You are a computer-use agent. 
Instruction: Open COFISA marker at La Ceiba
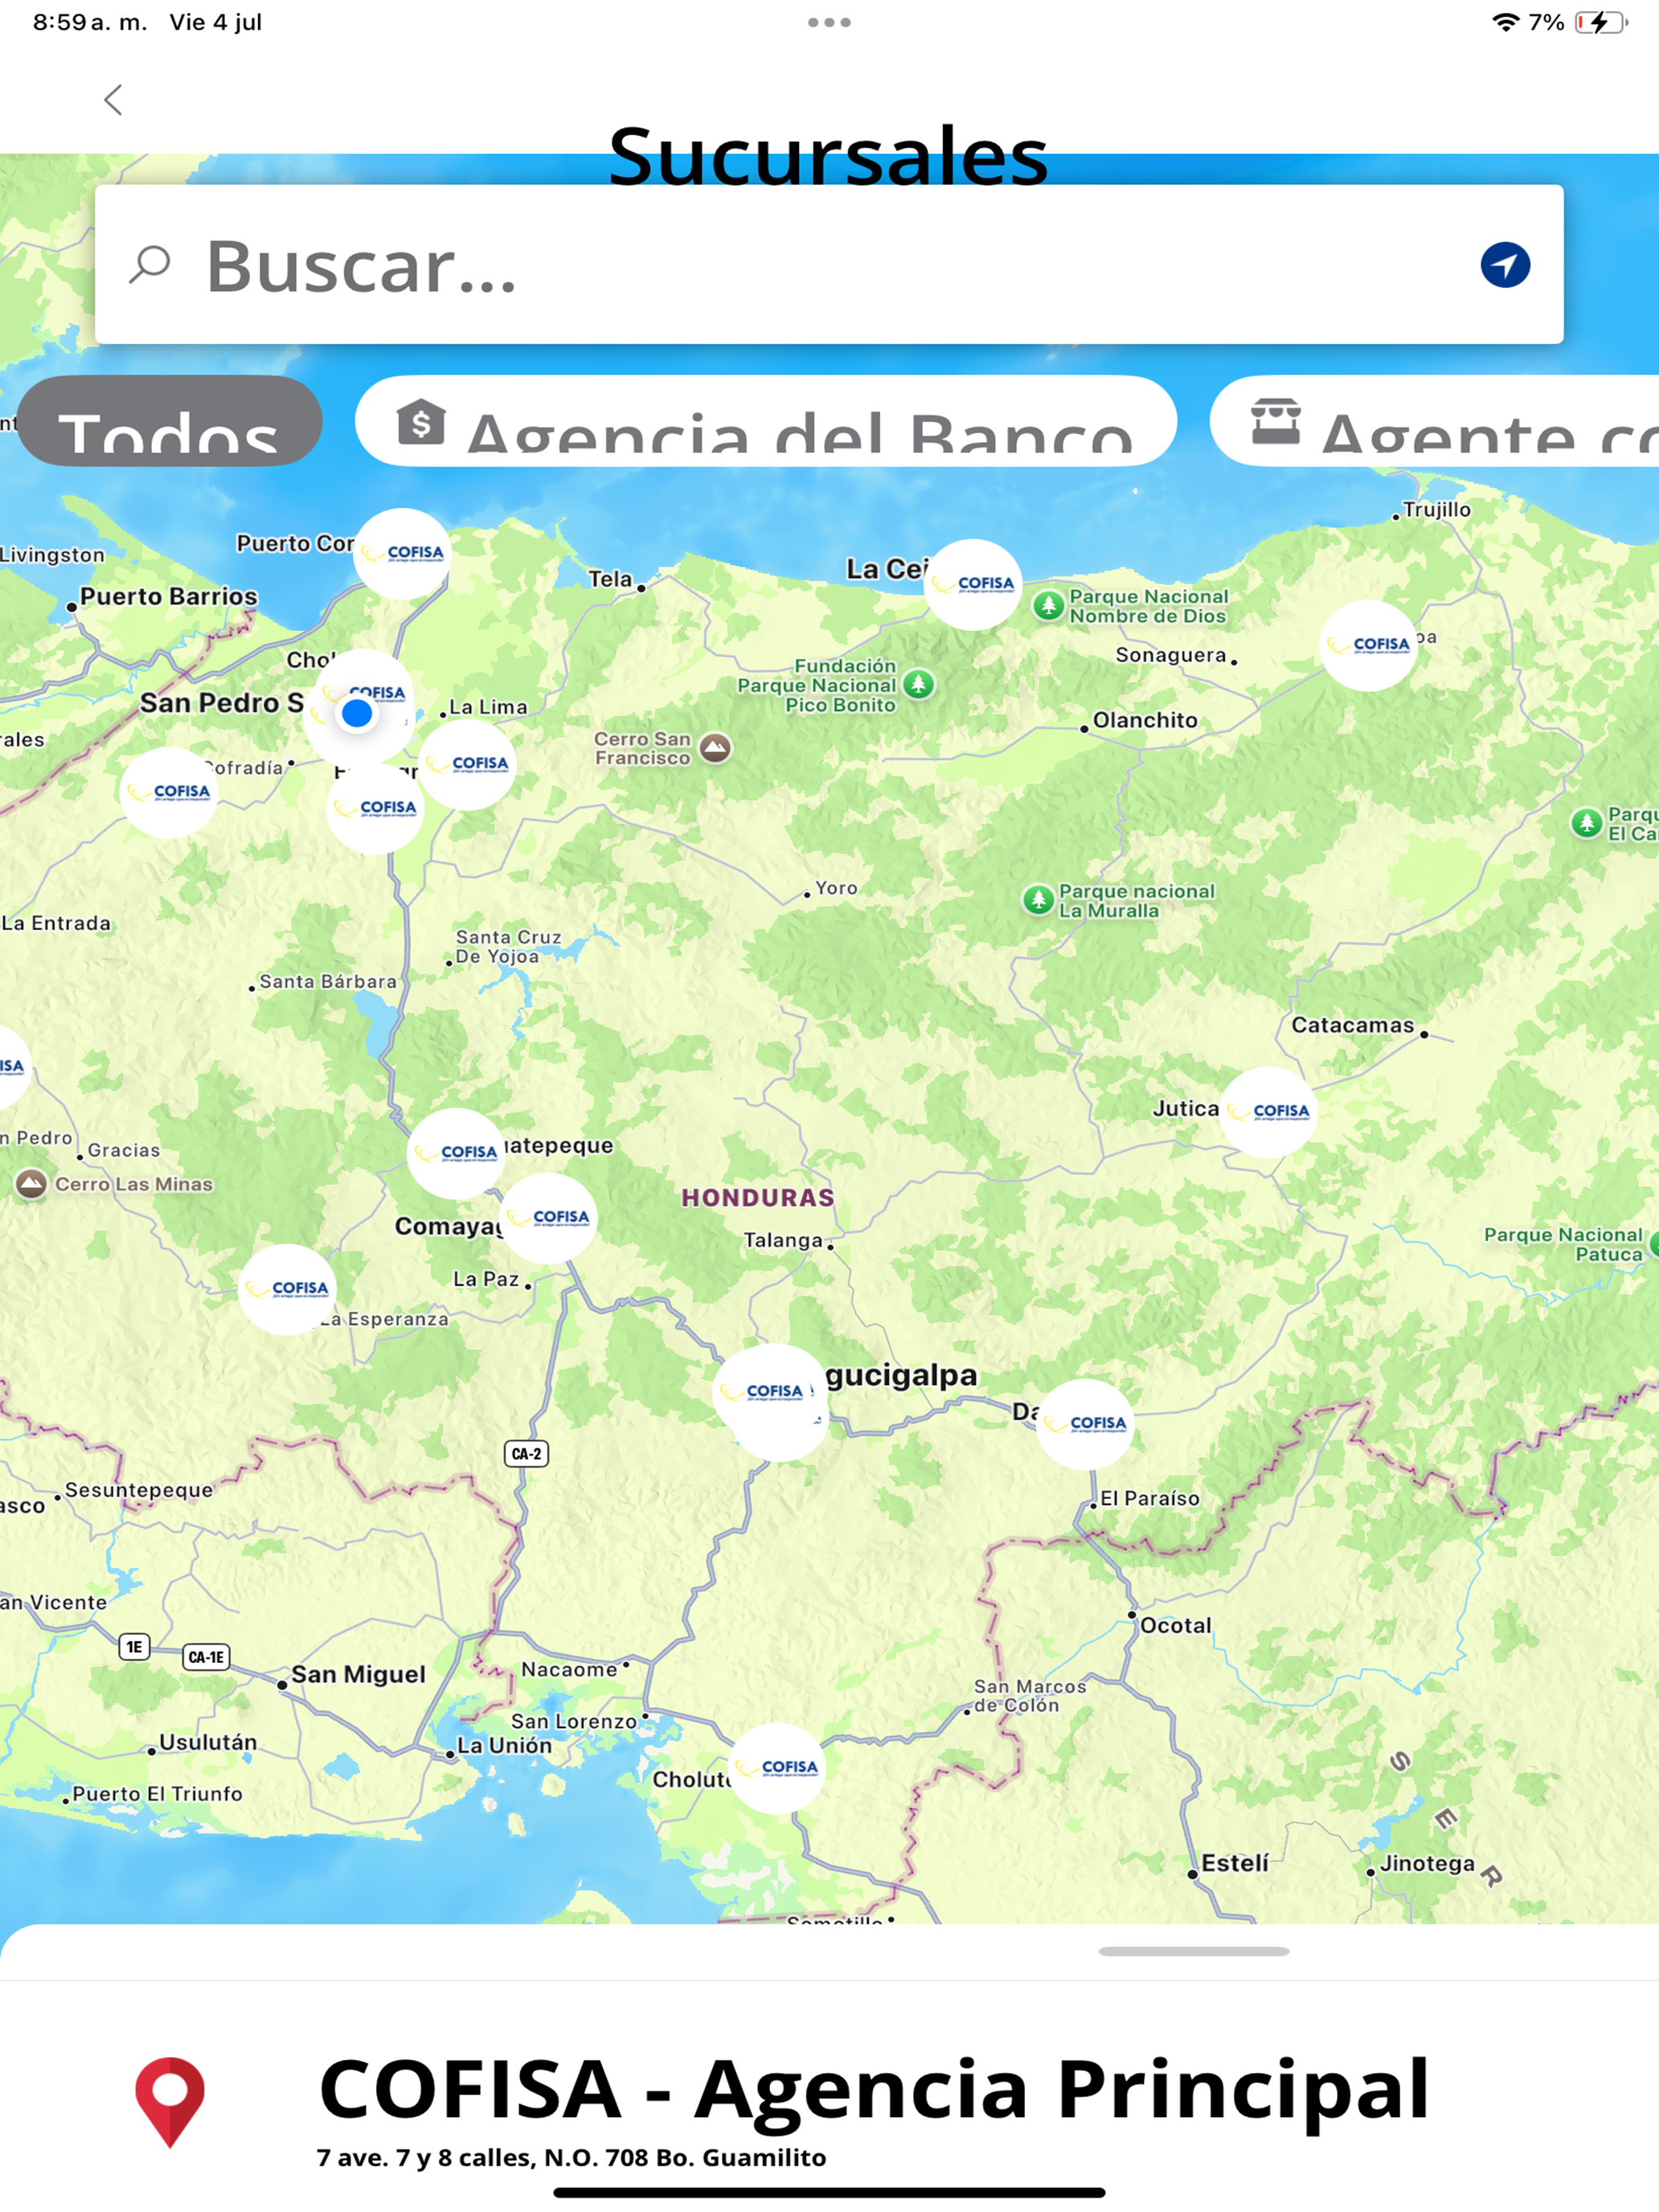(x=973, y=585)
